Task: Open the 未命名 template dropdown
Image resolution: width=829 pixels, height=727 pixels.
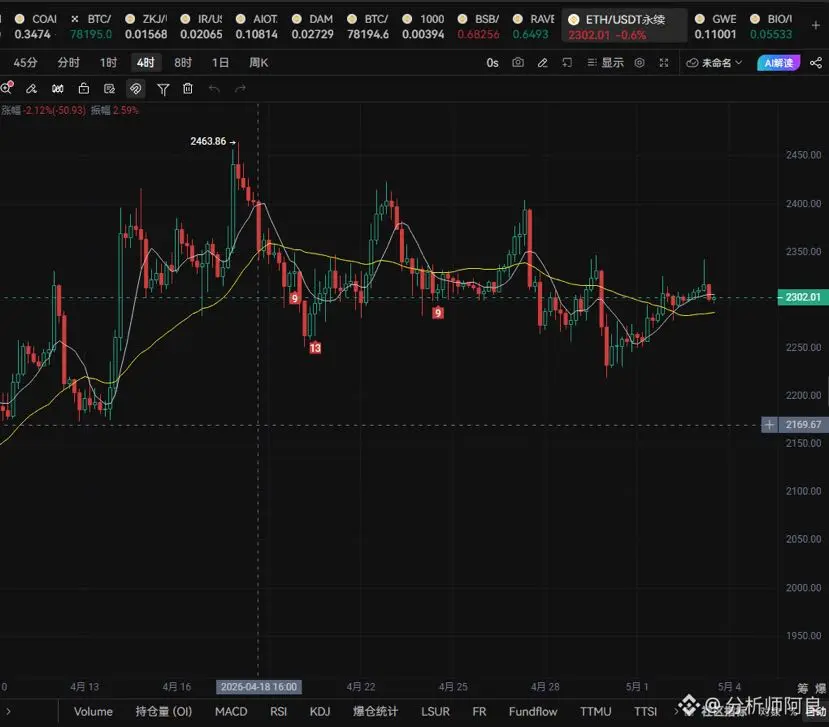Action: point(714,63)
